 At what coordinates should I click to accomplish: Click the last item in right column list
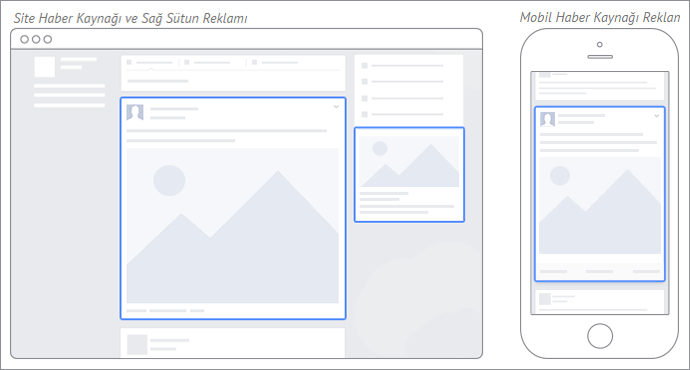pyautogui.click(x=402, y=114)
